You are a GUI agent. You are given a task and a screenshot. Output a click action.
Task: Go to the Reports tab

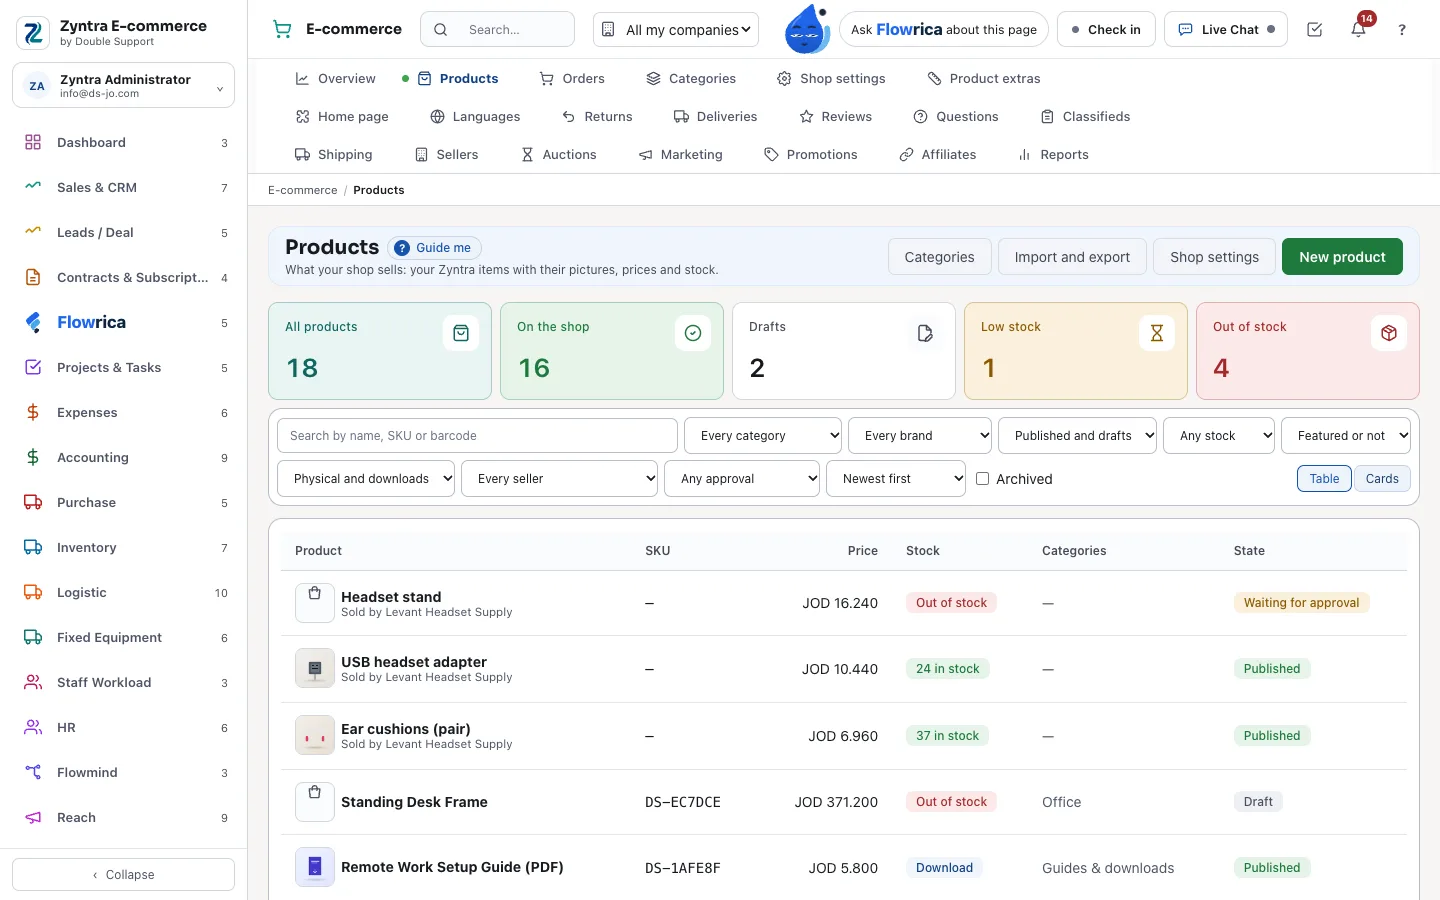[1053, 155]
